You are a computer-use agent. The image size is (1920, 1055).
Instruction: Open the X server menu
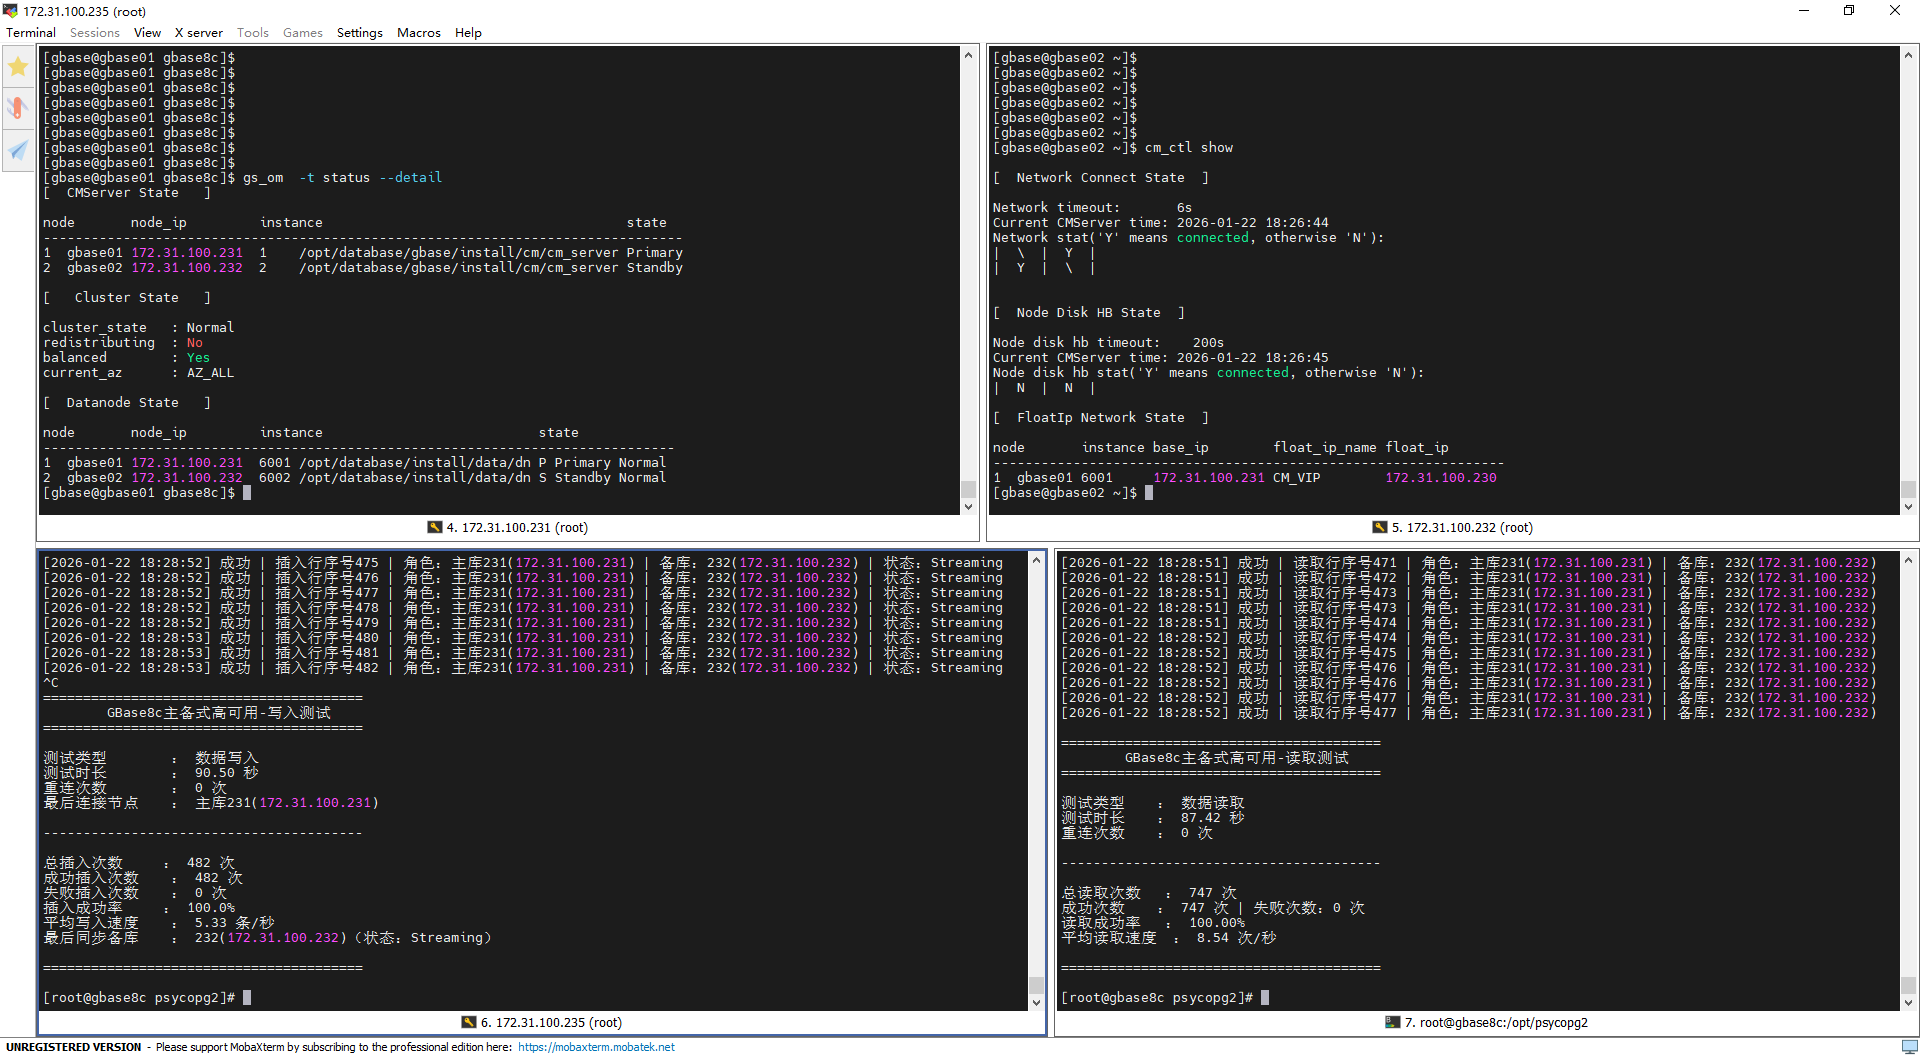point(198,33)
